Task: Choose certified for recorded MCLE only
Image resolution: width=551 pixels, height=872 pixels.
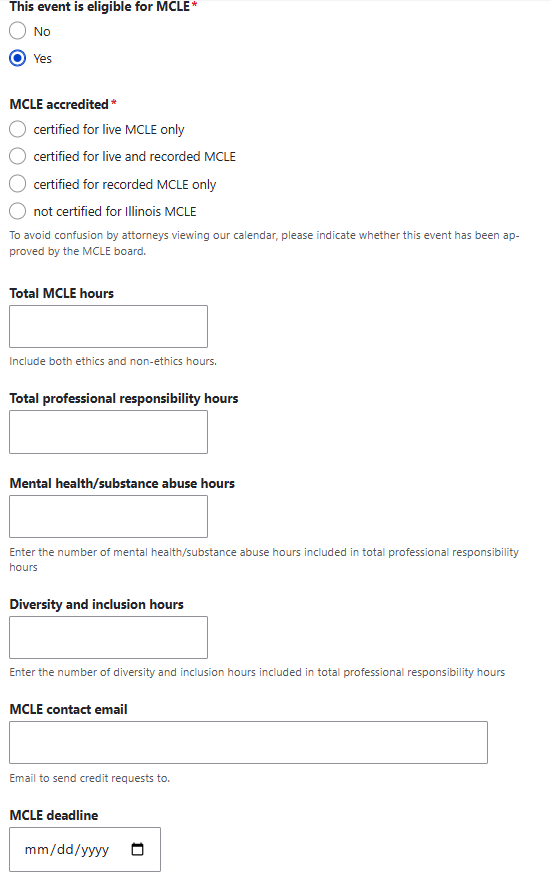Action: (x=17, y=184)
